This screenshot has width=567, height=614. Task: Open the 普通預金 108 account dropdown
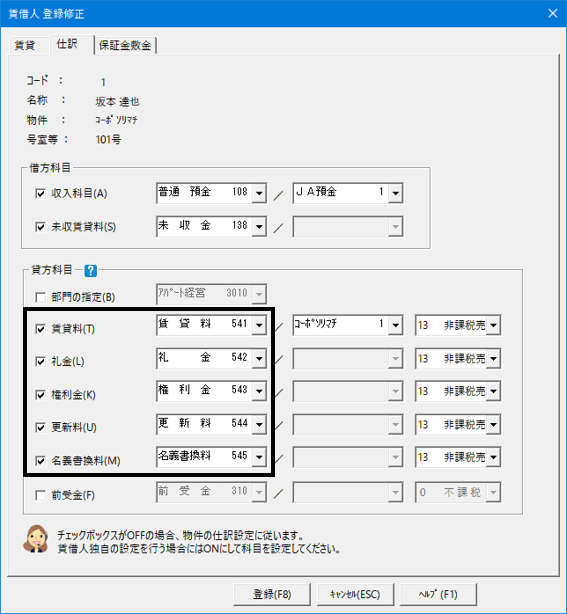coord(259,193)
